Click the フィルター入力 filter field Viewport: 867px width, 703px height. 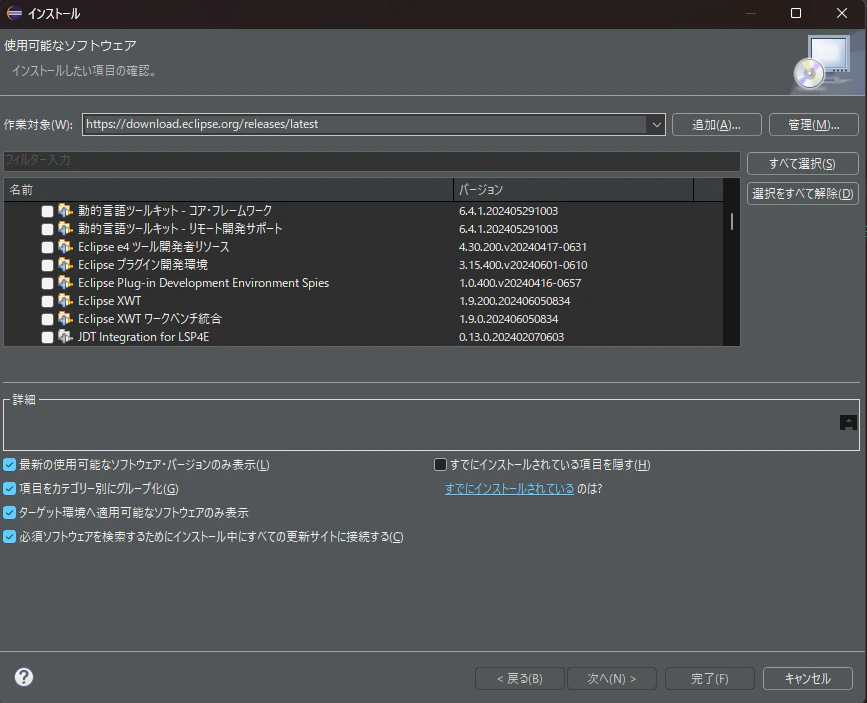[x=372, y=160]
